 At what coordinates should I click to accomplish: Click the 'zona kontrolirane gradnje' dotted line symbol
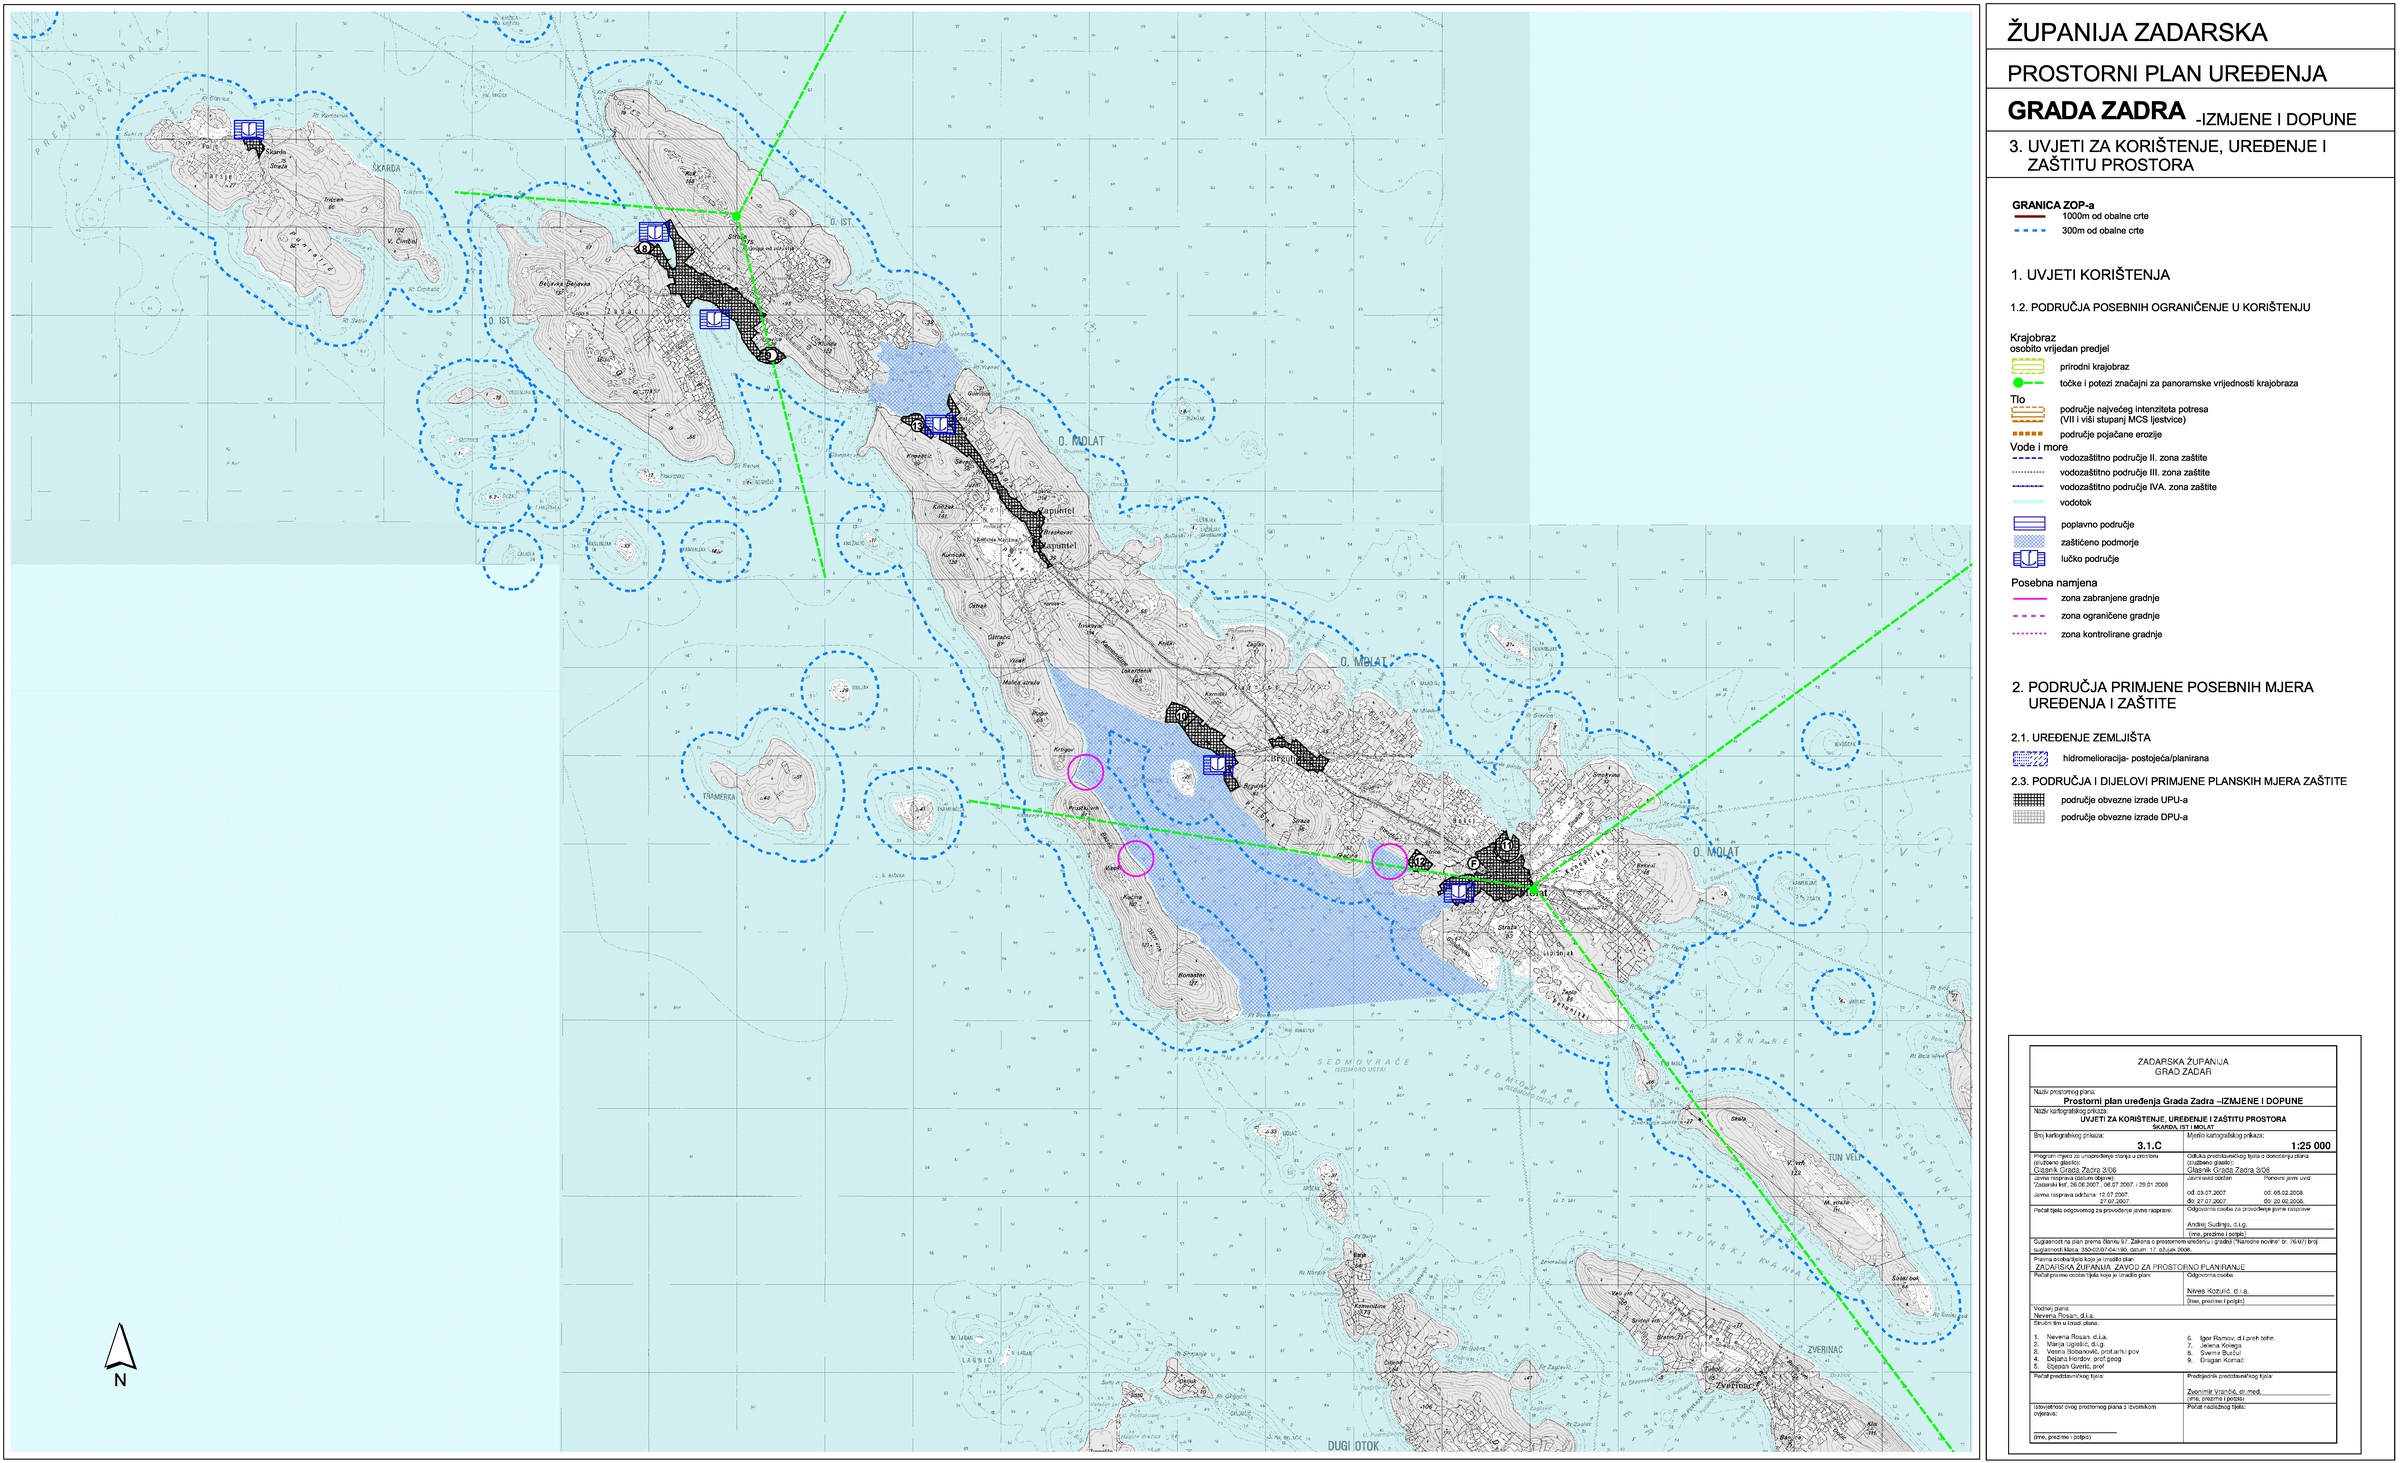tap(2029, 634)
